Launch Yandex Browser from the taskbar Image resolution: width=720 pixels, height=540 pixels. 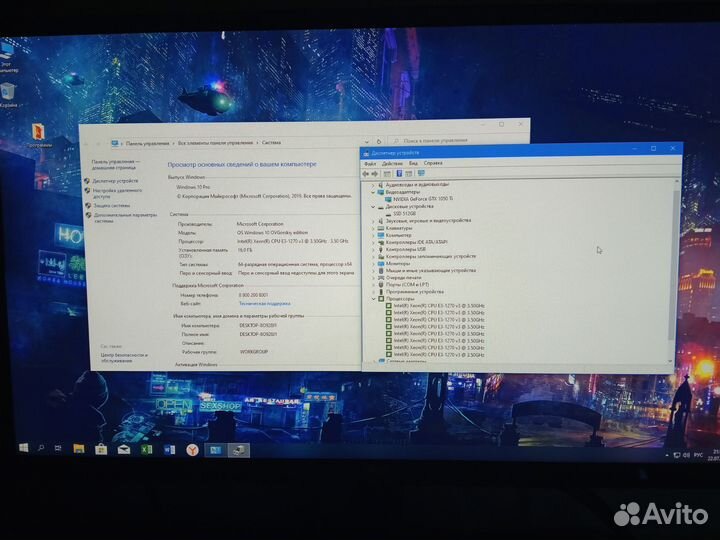(x=192, y=450)
